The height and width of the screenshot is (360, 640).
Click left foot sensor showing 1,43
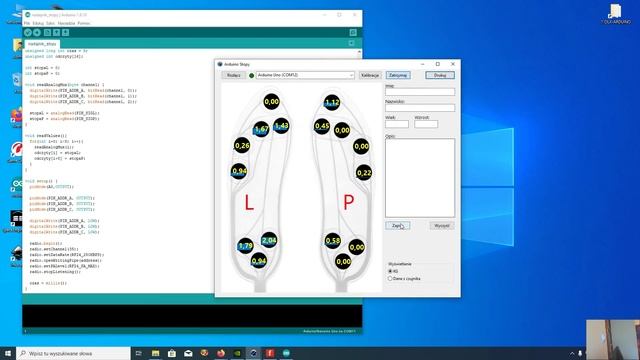(x=281, y=126)
